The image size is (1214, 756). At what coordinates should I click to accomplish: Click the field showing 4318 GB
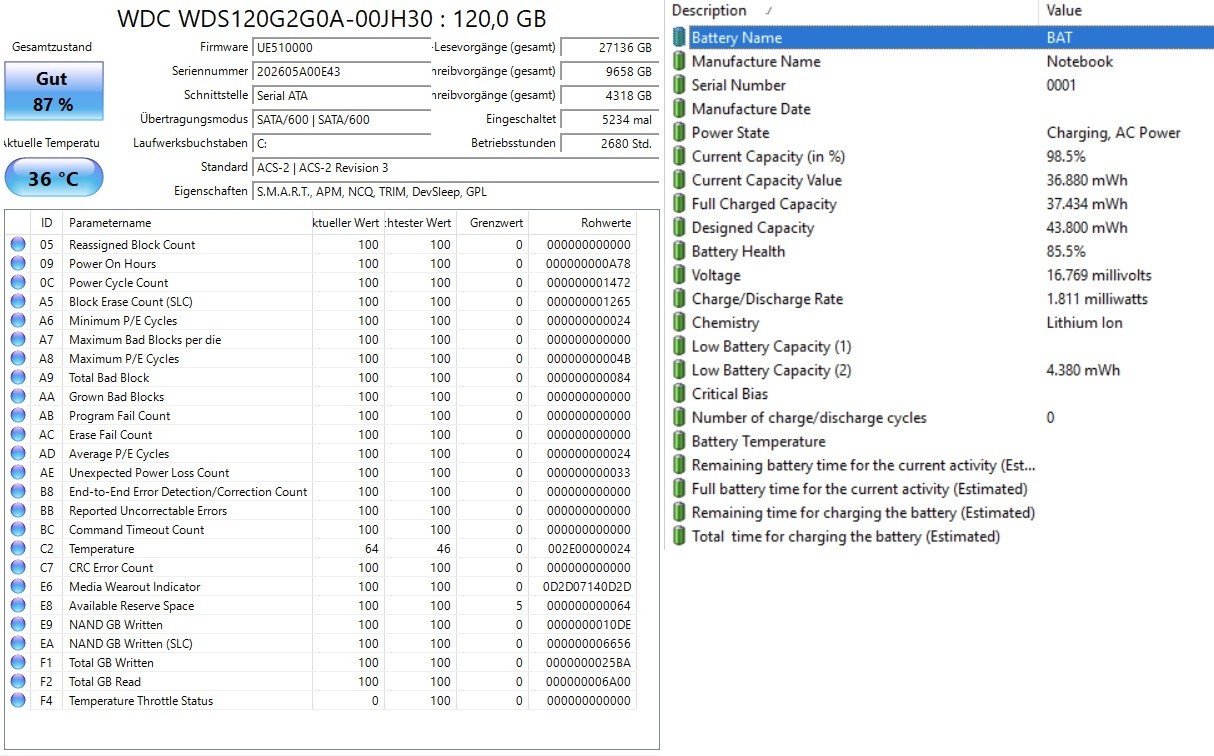tap(609, 96)
